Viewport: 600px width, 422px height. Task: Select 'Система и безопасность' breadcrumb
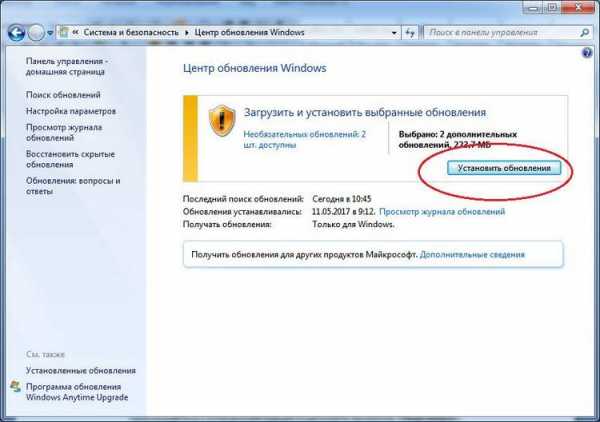click(131, 33)
